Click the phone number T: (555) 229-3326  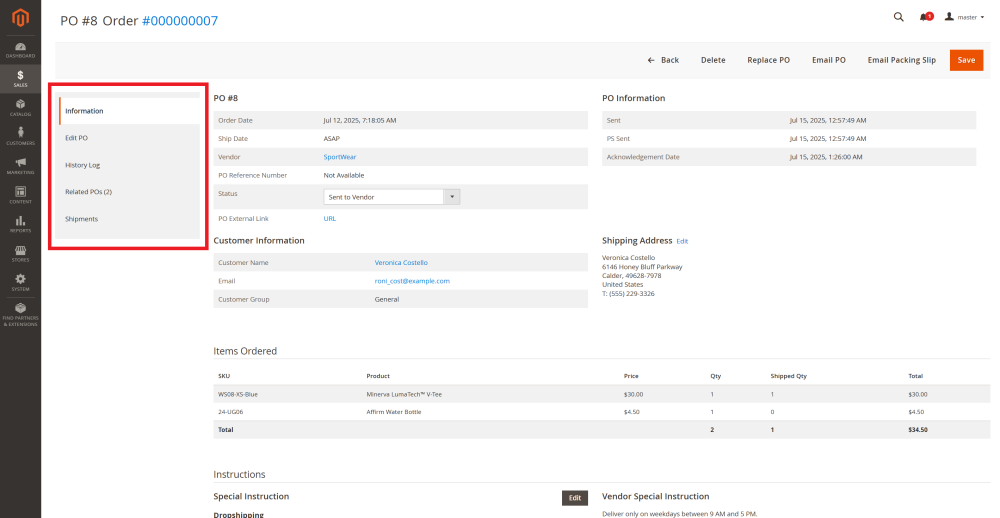pyautogui.click(x=628, y=294)
